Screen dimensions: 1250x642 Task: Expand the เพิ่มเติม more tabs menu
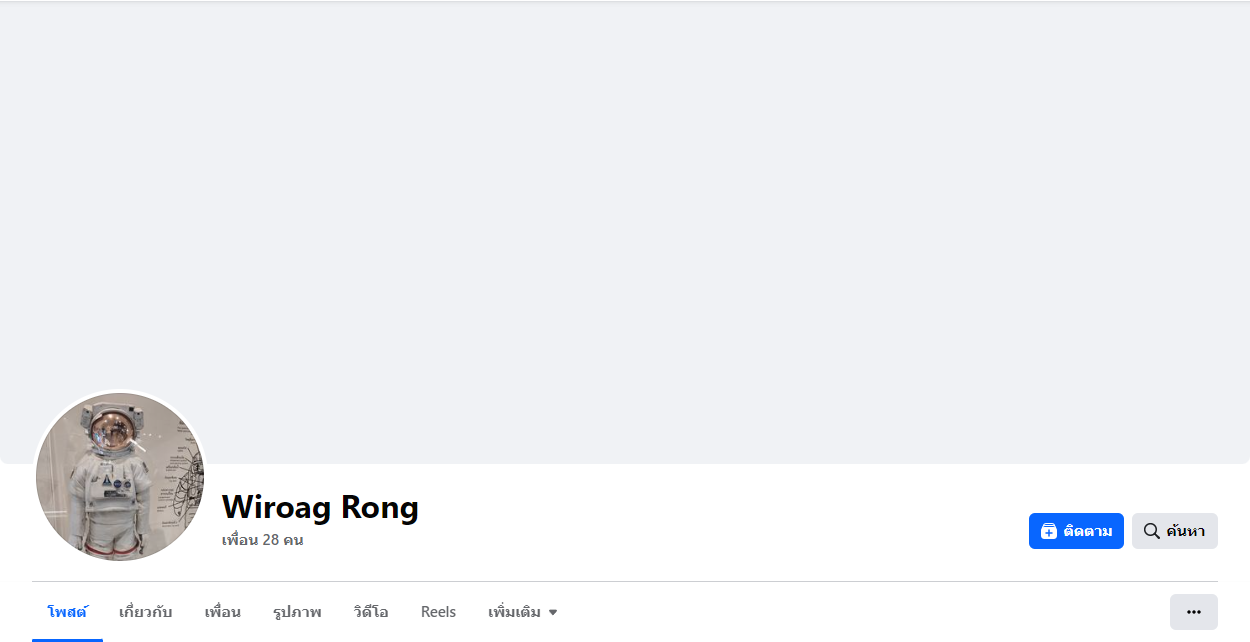(515, 612)
